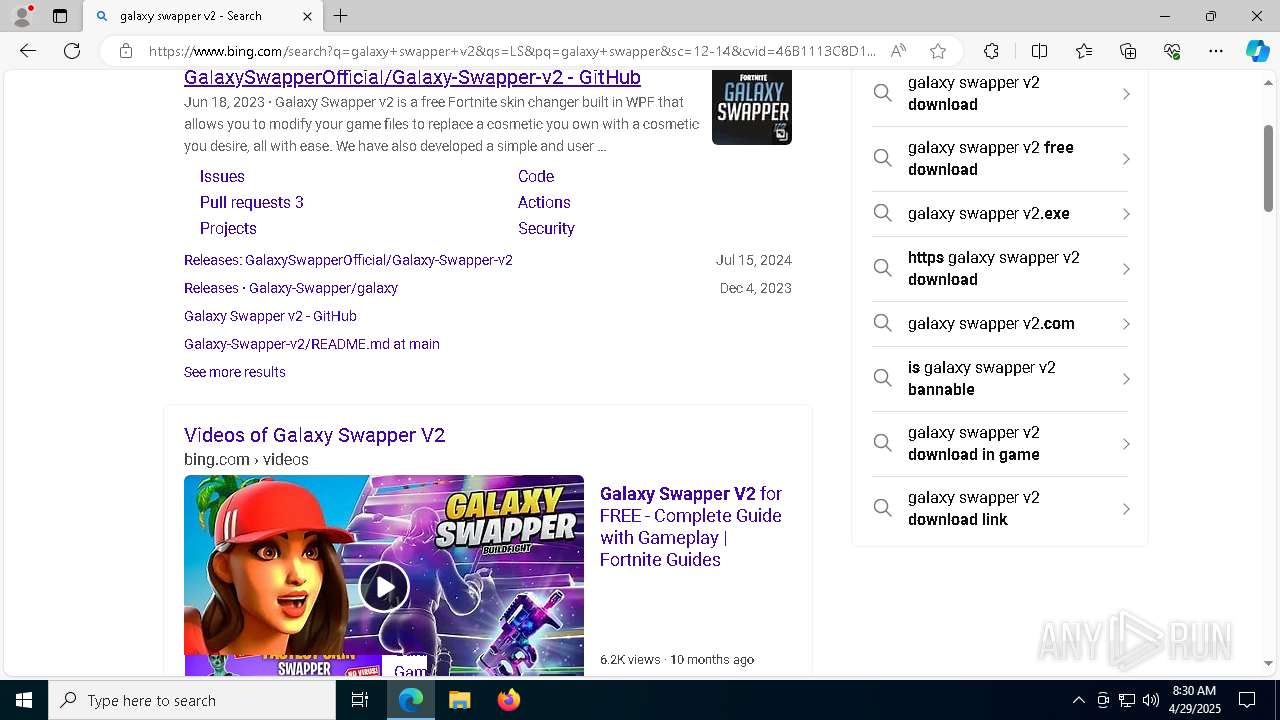Viewport: 1280px width, 720px height.
Task: Click chevron next to galaxy swapper v2.exe
Action: 1126,214
